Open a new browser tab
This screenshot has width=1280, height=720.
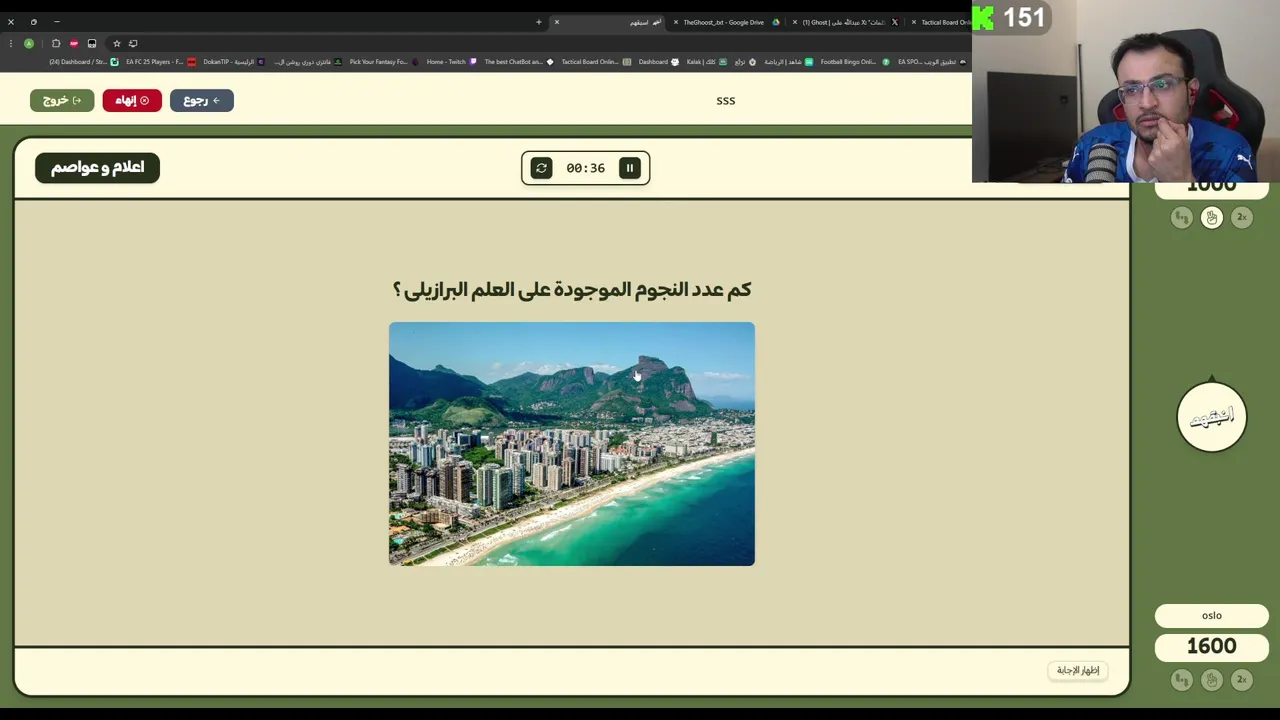click(538, 22)
